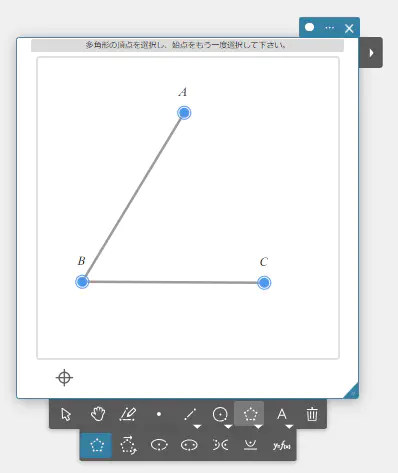
Task: Choose the polygon tool in the submenu row
Action: point(97,445)
